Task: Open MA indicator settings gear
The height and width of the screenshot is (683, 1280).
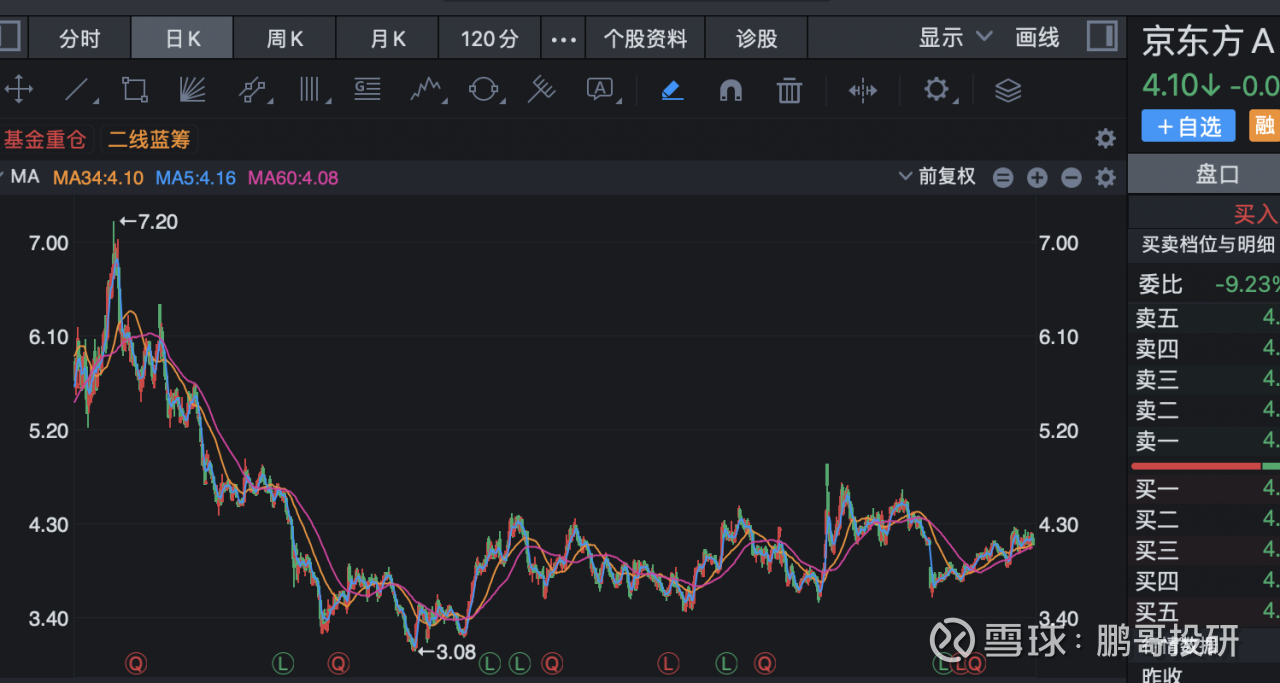Action: pos(1105,178)
